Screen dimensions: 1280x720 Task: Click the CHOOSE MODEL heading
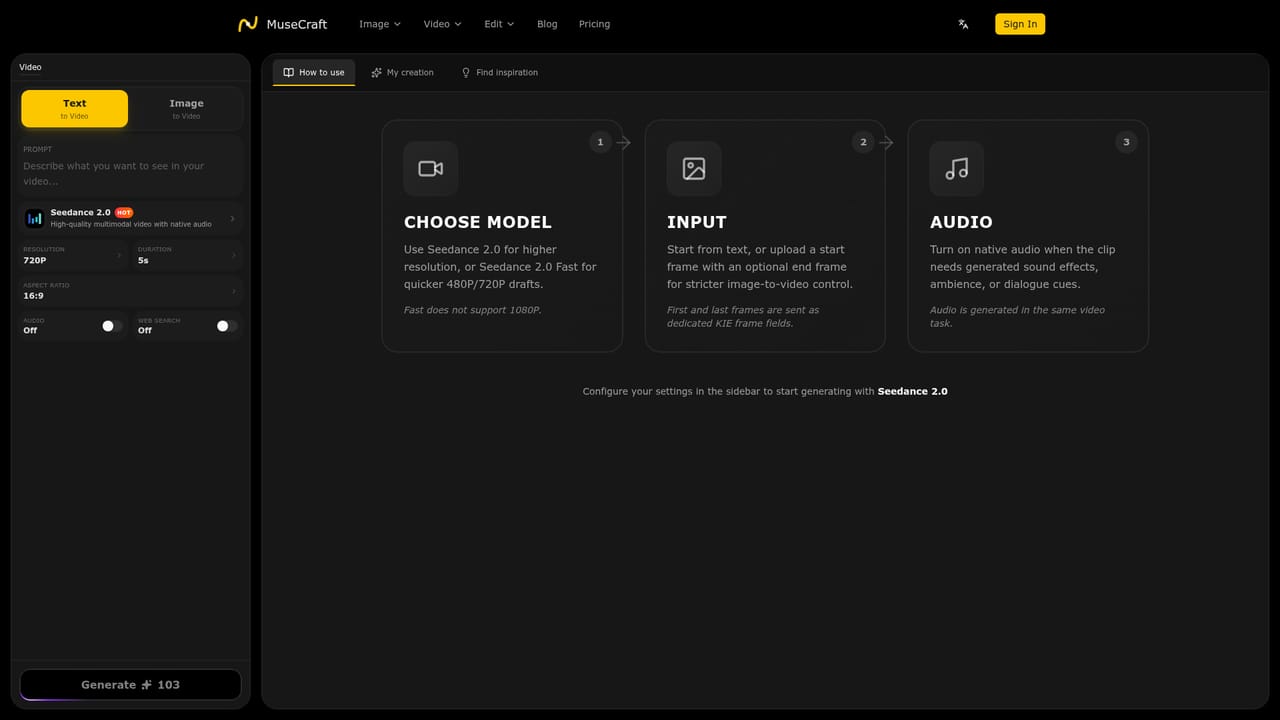(x=478, y=222)
